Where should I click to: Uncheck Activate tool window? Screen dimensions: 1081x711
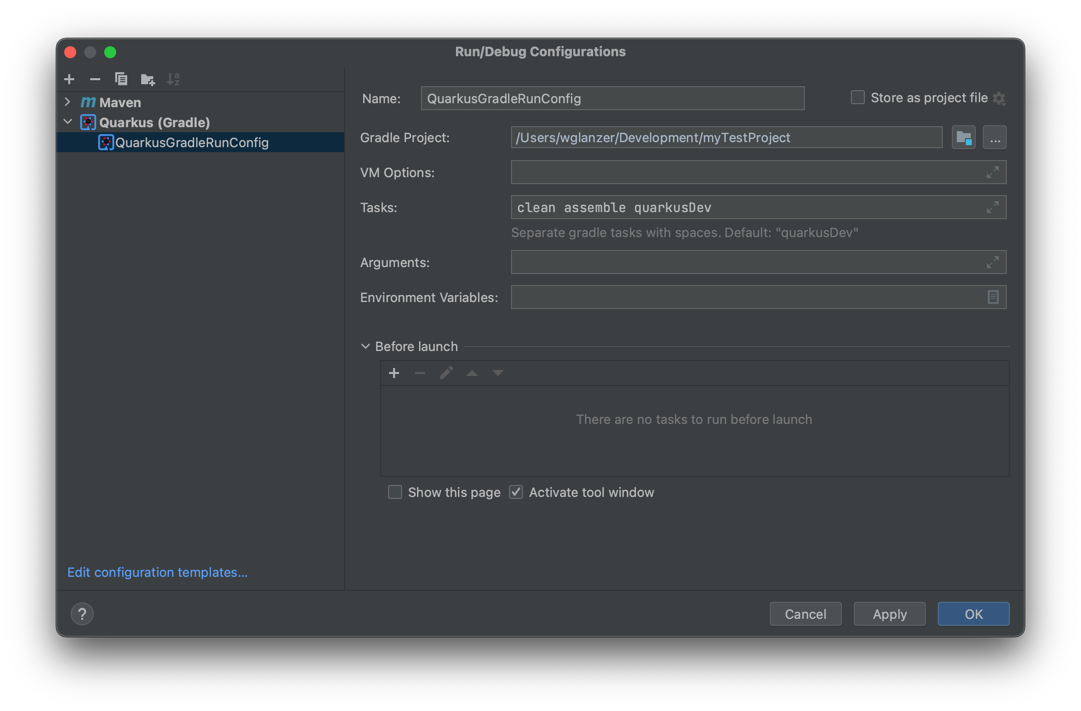click(x=516, y=492)
